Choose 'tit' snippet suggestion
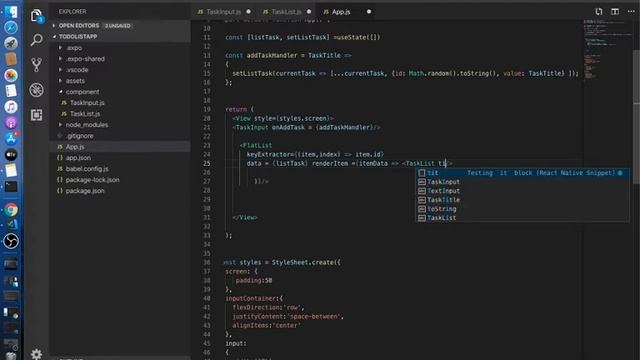The image size is (640, 360). pos(522,173)
